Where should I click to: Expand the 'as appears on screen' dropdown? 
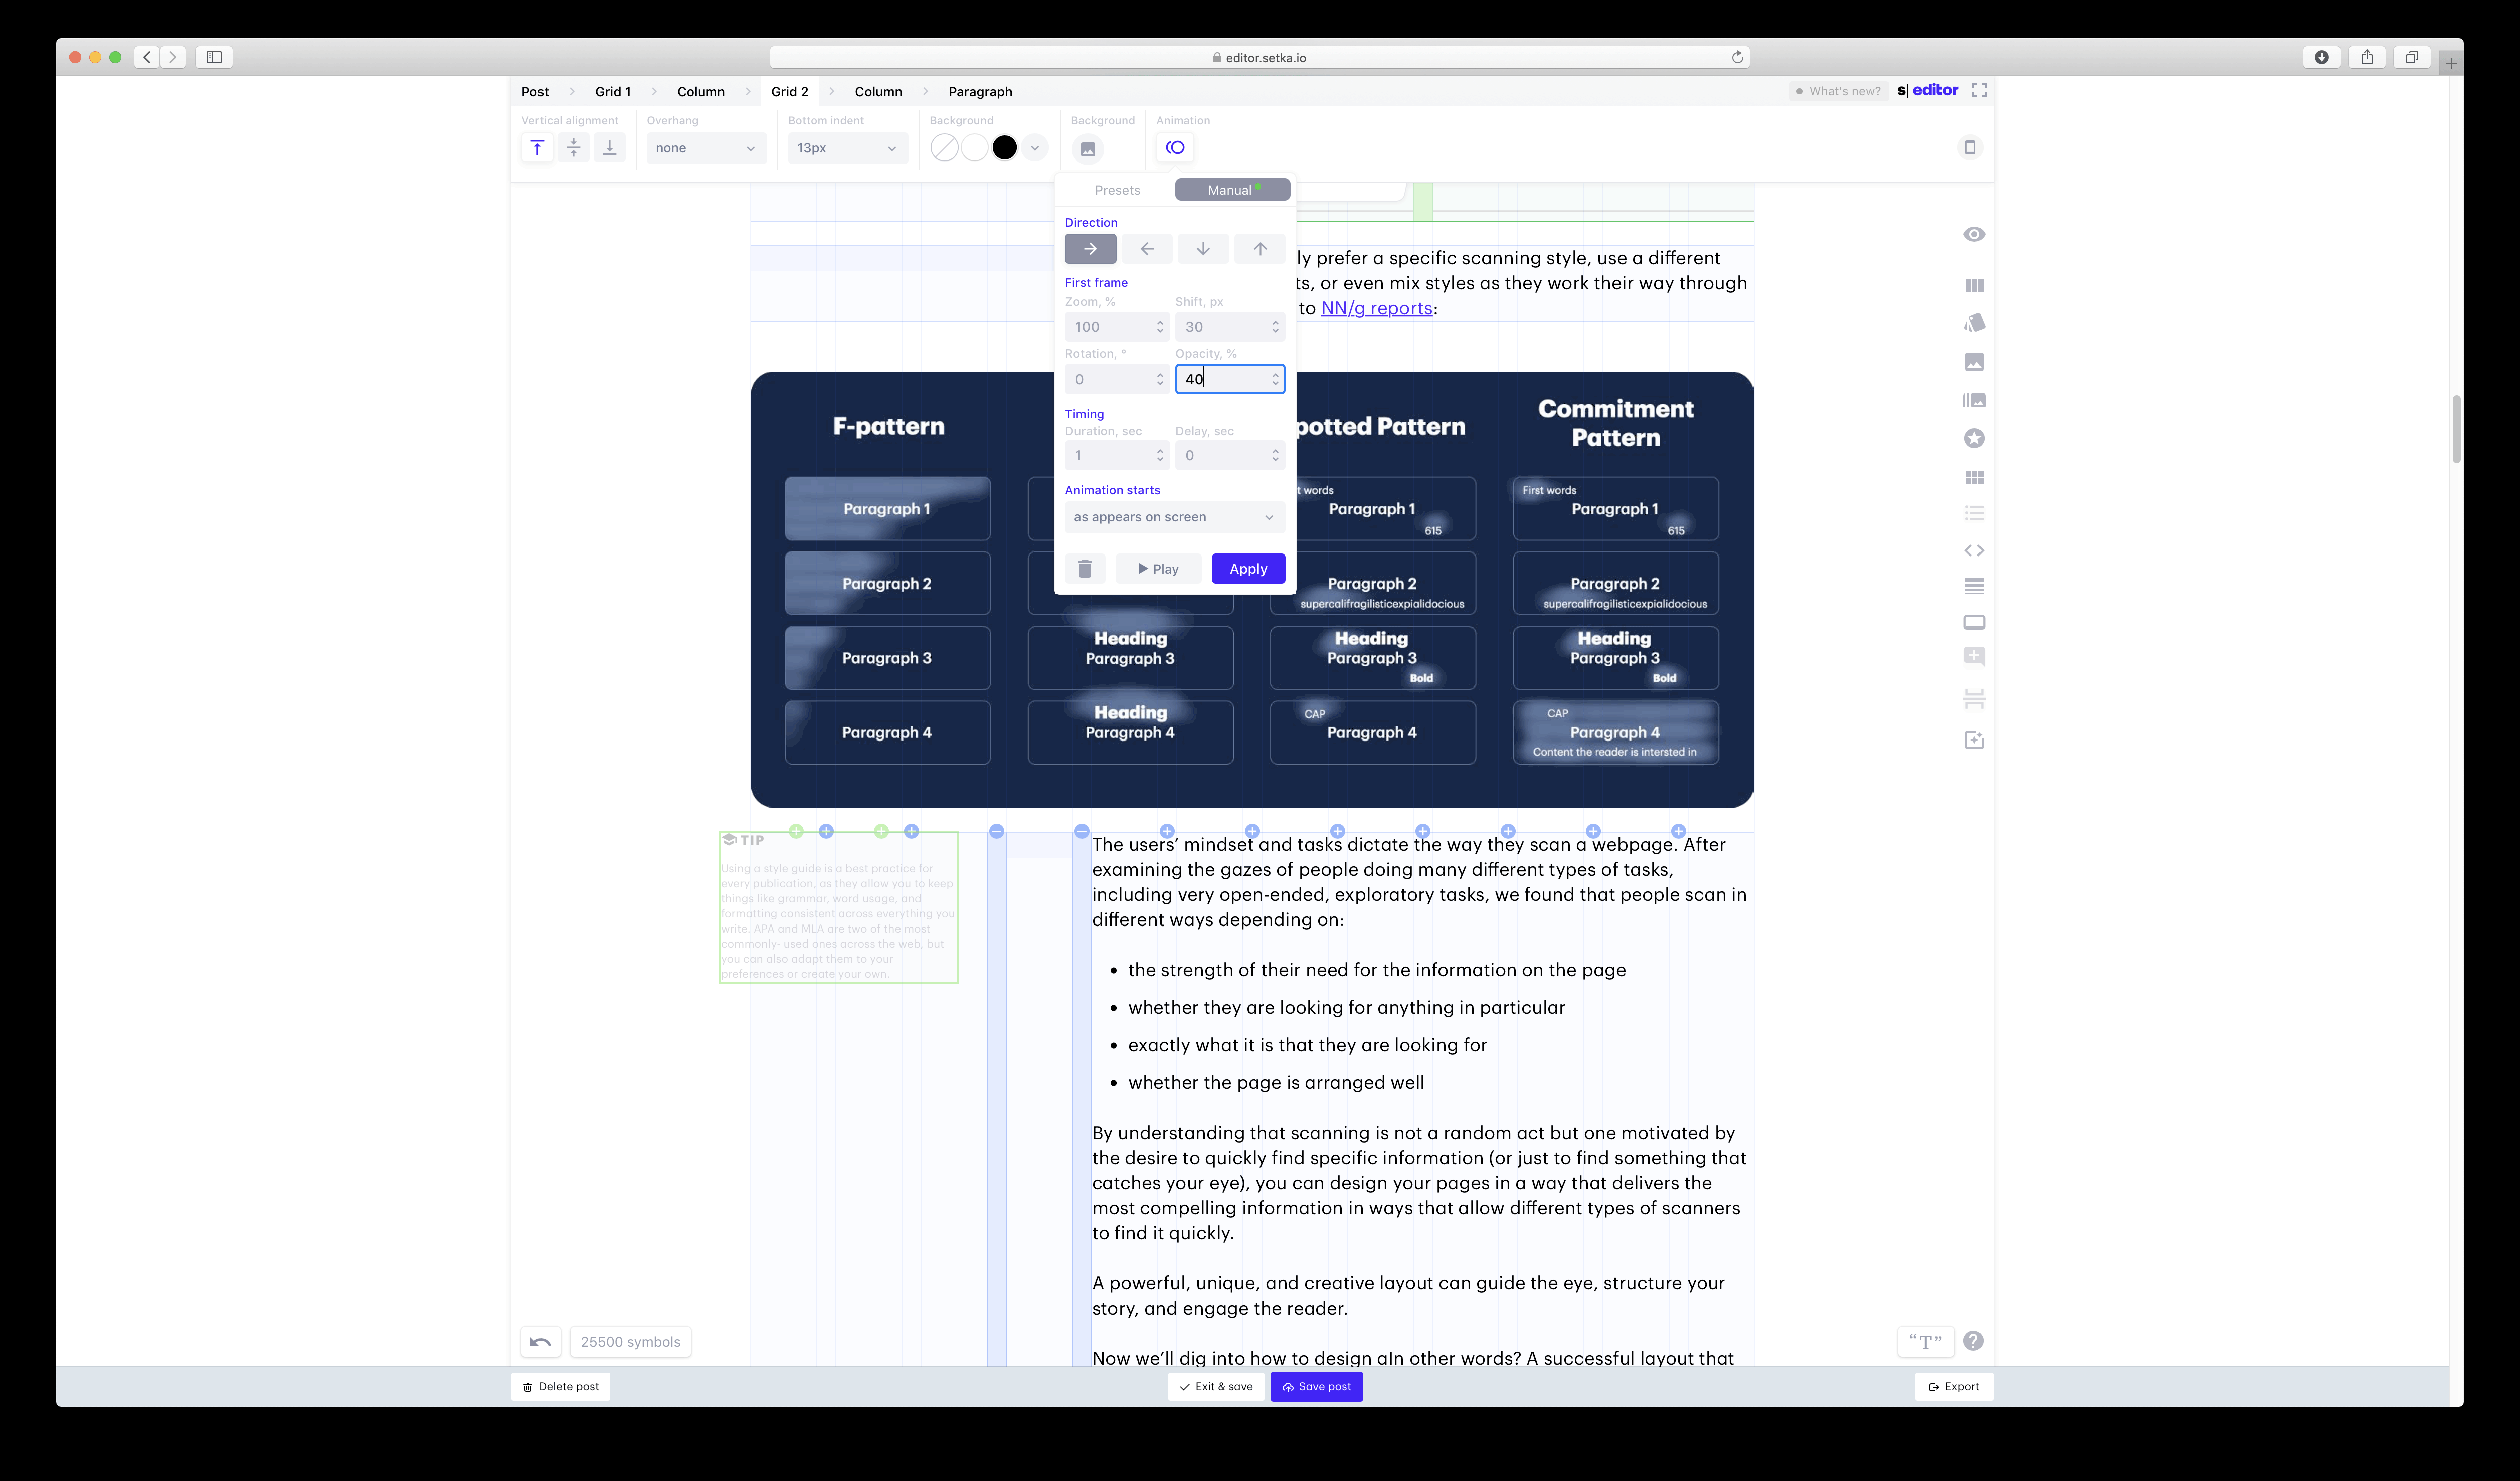[x=1173, y=517]
